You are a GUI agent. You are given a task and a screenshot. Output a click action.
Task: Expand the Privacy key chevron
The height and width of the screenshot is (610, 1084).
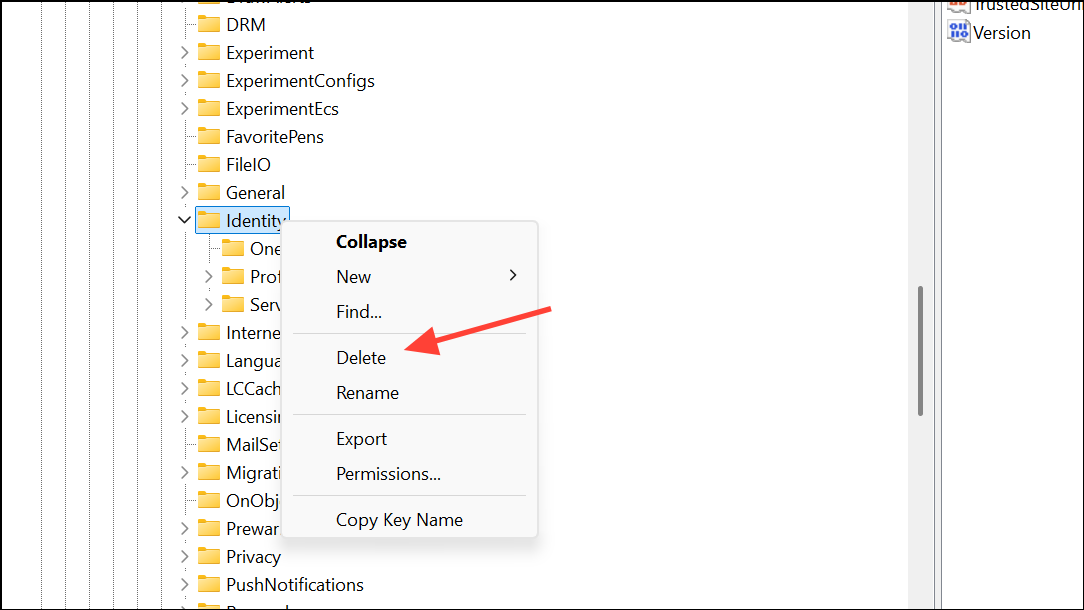[x=185, y=557]
